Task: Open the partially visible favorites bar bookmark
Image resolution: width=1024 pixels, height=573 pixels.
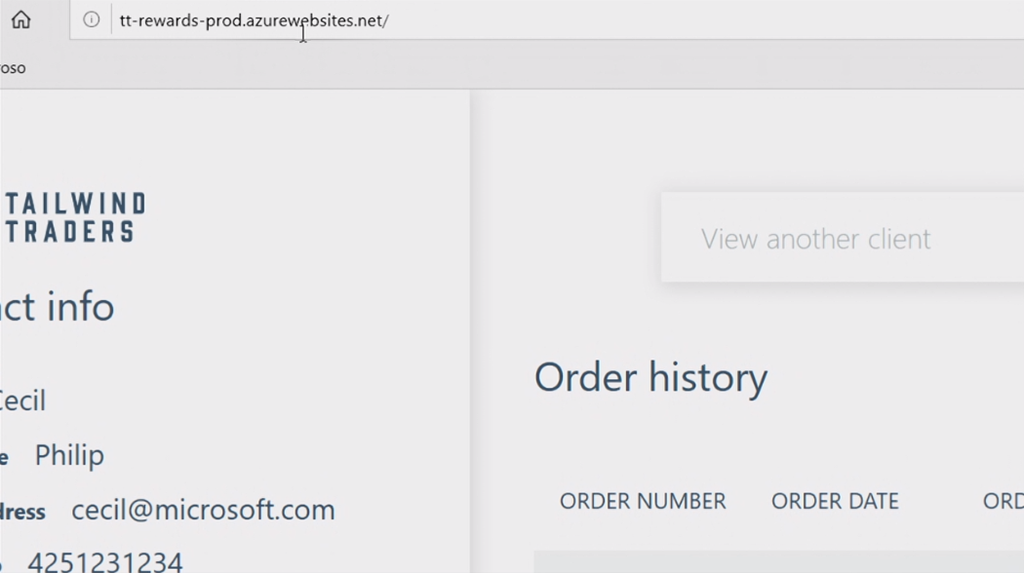Action: click(12, 68)
